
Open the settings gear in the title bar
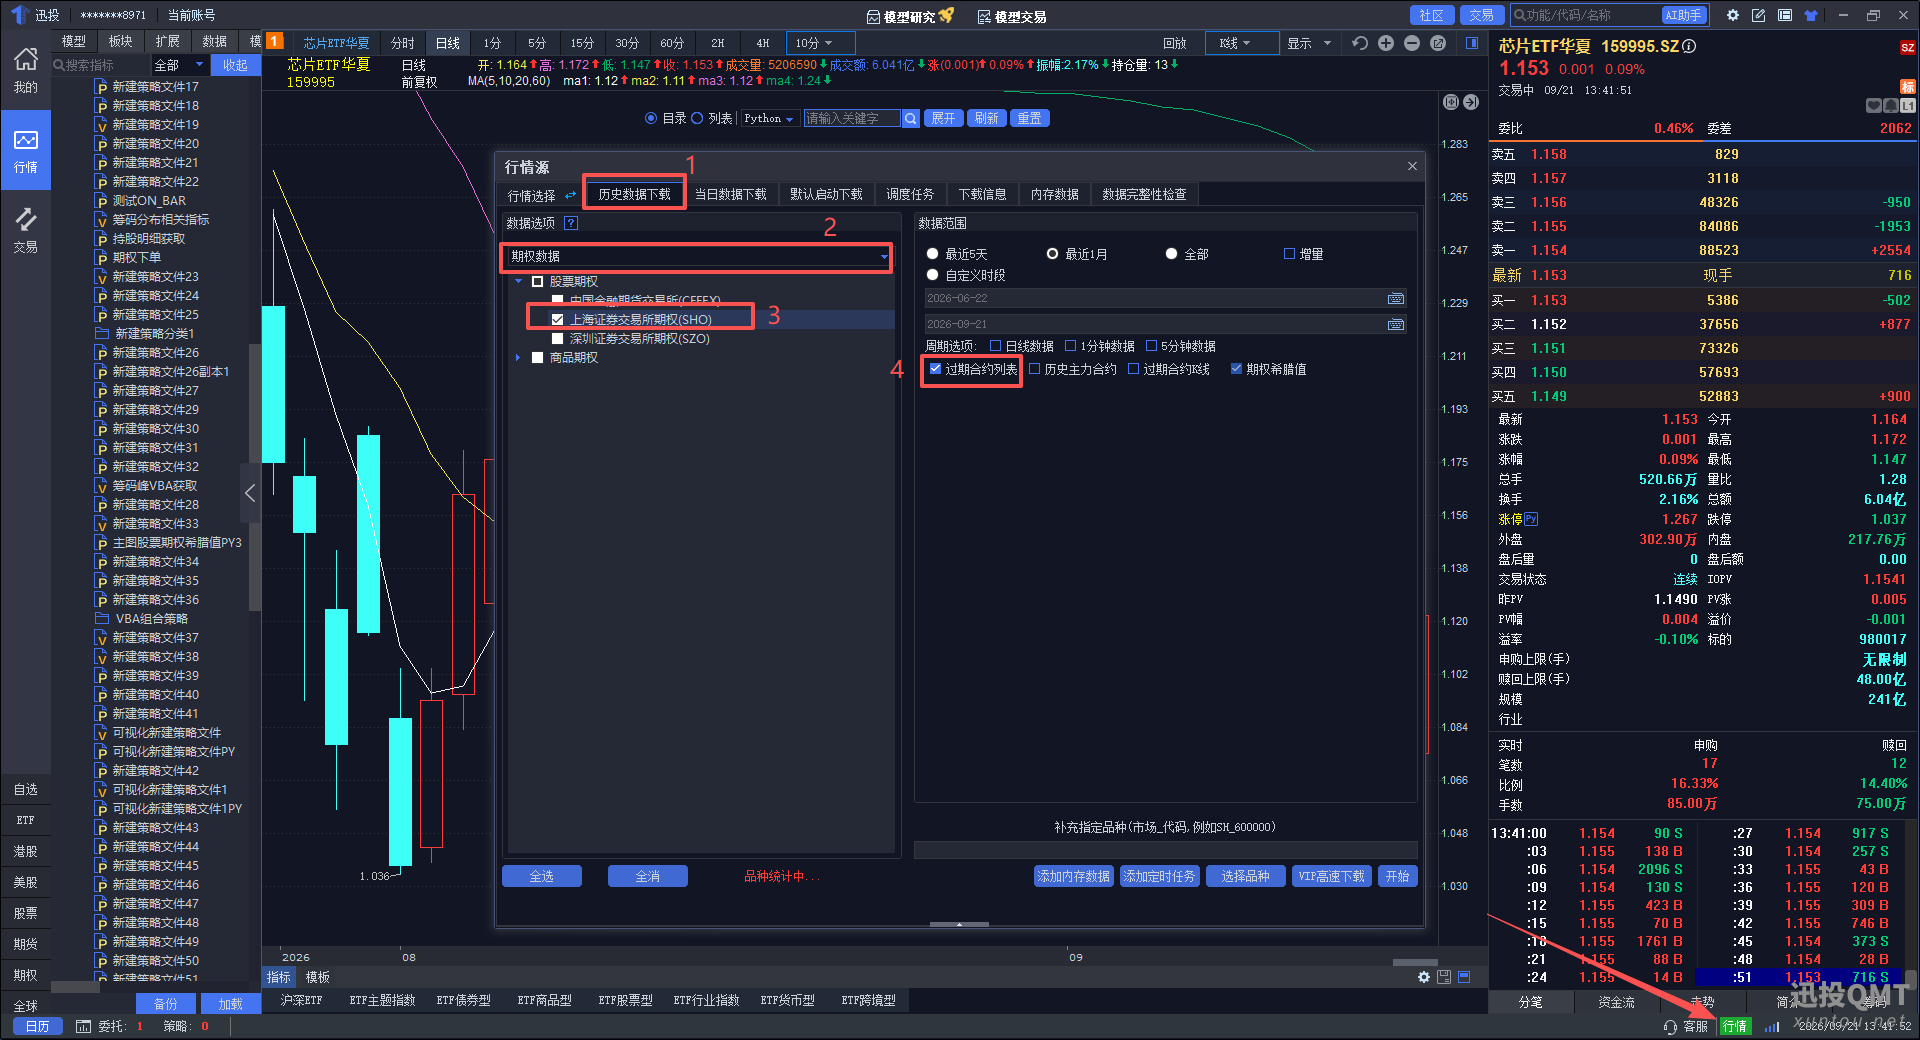tap(1733, 15)
